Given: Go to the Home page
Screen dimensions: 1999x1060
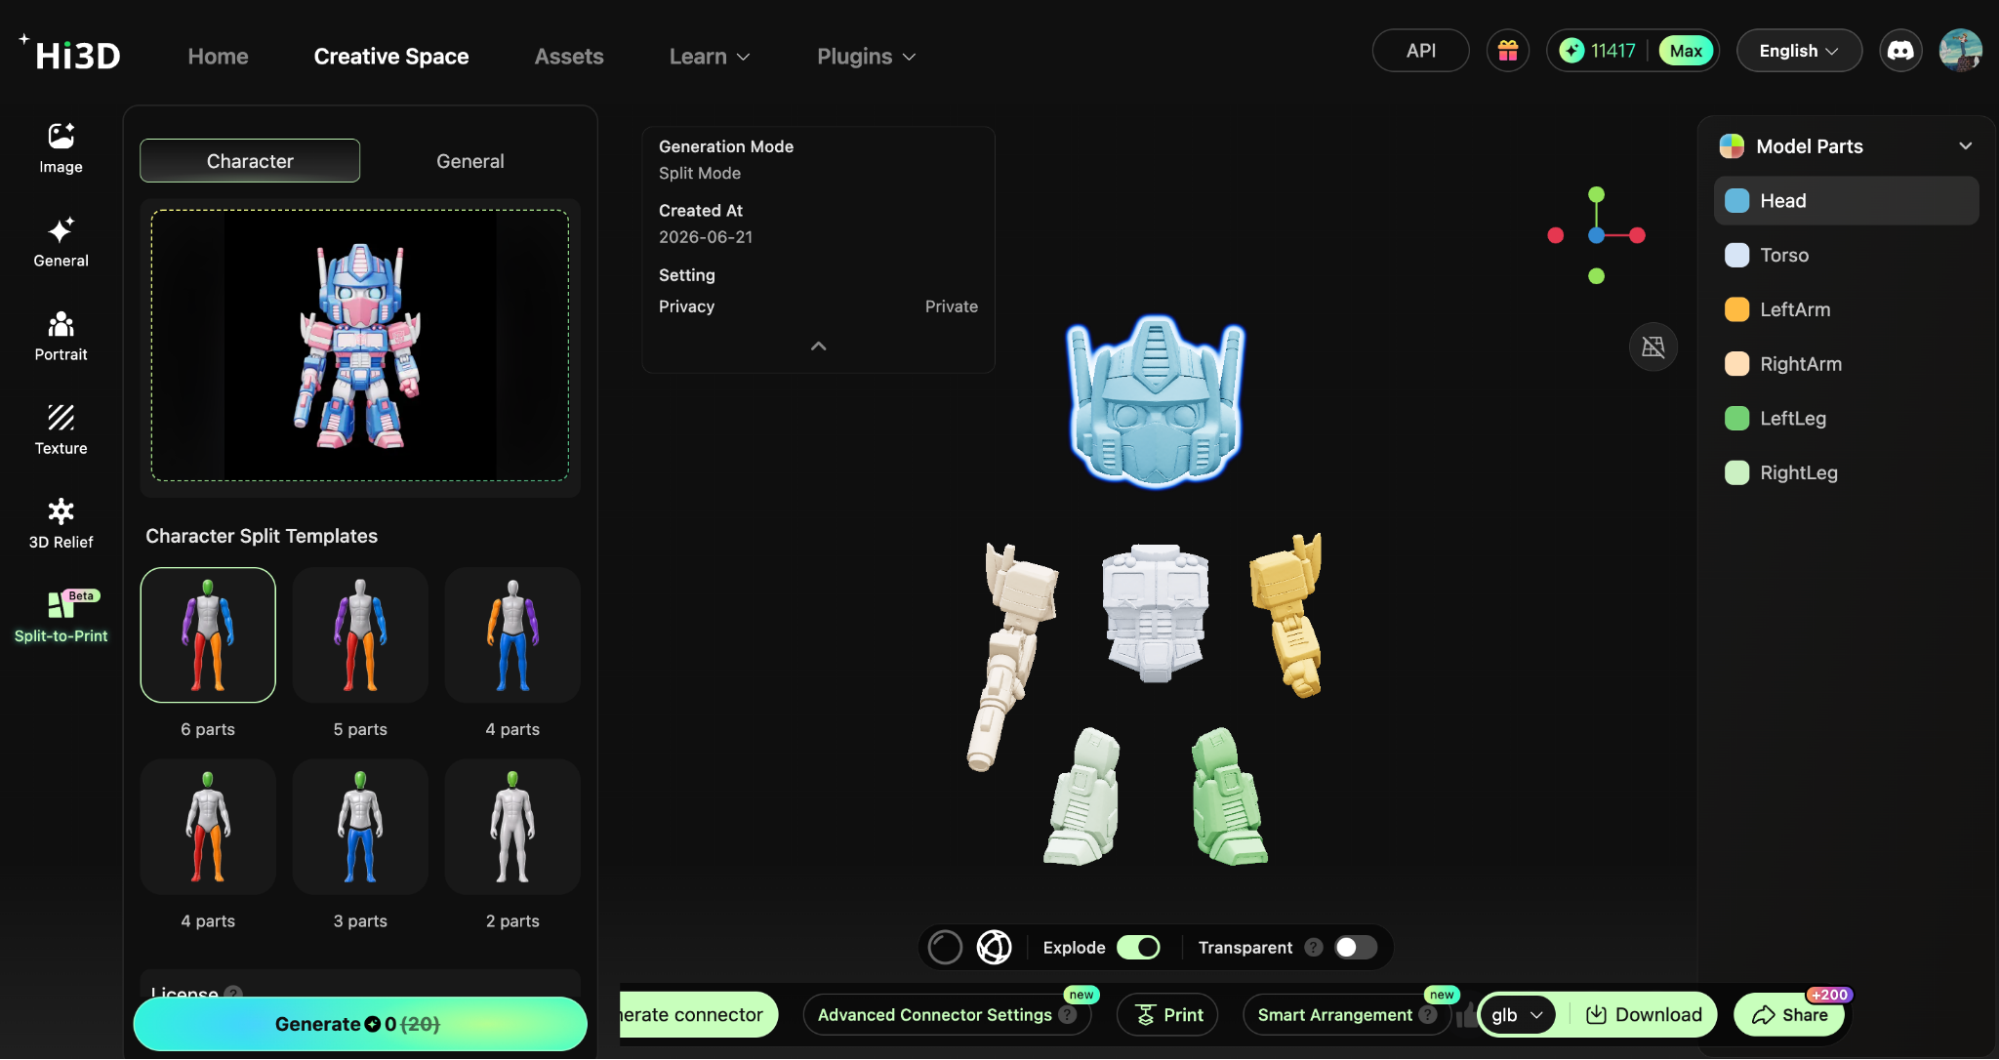Looking at the screenshot, I should tap(218, 57).
